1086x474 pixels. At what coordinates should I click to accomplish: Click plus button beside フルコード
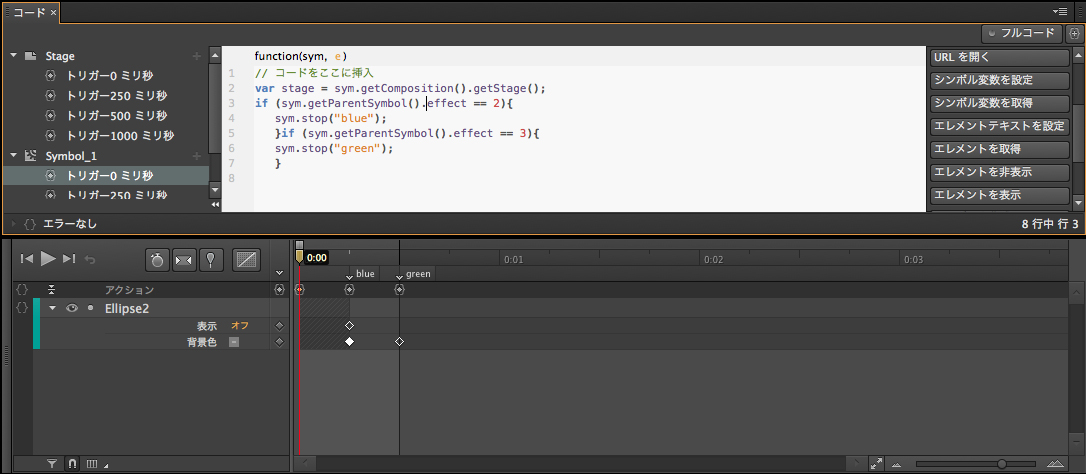(x=1074, y=33)
